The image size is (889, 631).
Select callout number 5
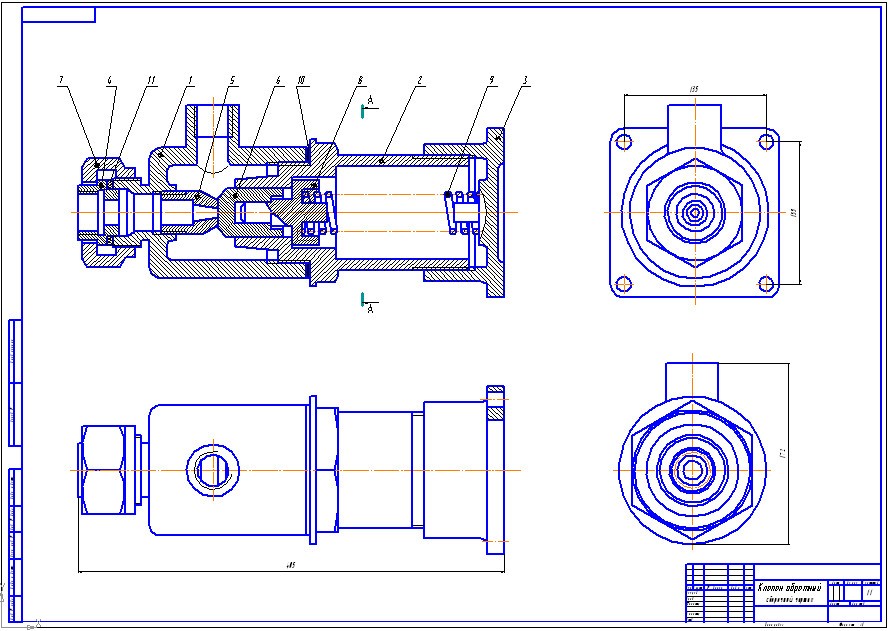pyautogui.click(x=232, y=81)
